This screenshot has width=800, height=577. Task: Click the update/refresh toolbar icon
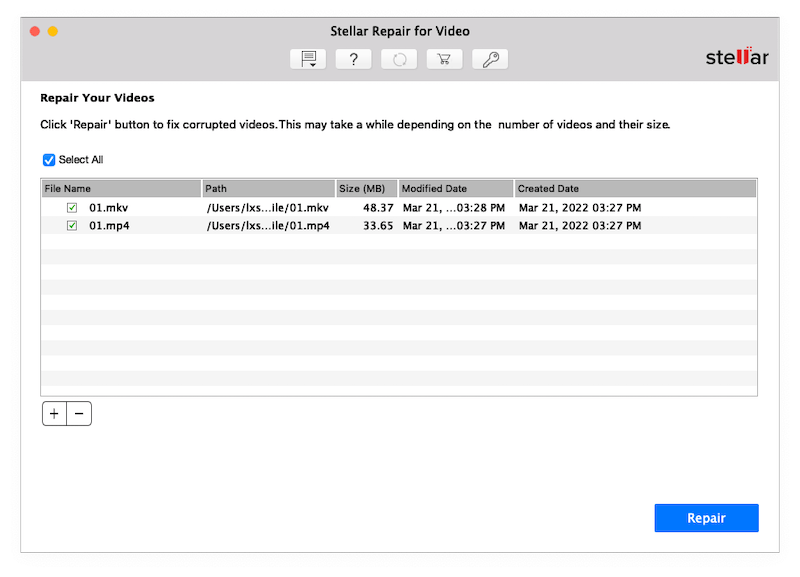coord(399,59)
